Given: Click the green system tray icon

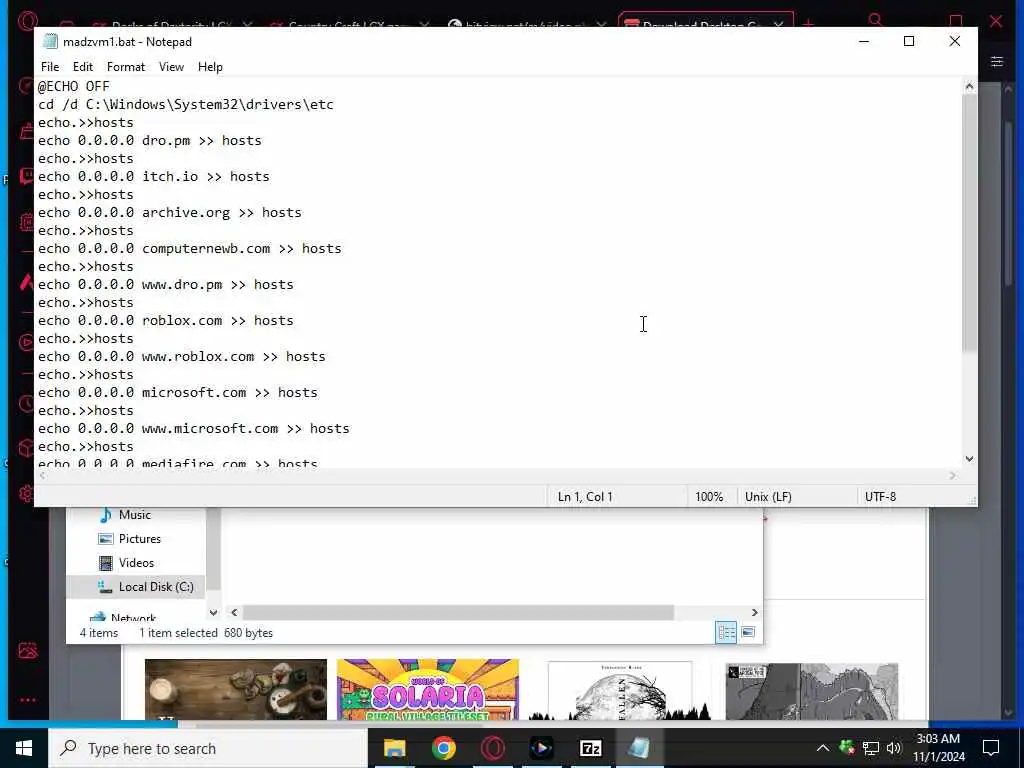Looking at the screenshot, I should [x=847, y=748].
